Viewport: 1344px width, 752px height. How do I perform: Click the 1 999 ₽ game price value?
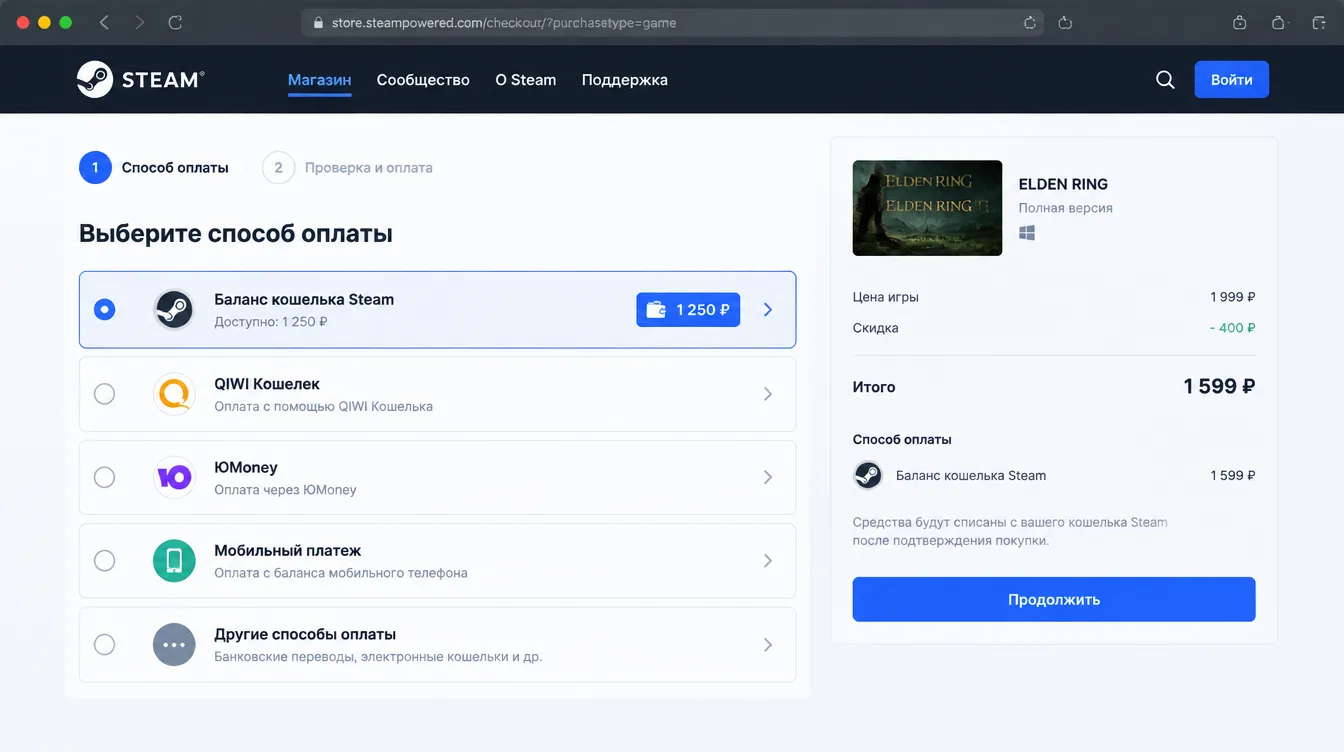coord(1232,297)
